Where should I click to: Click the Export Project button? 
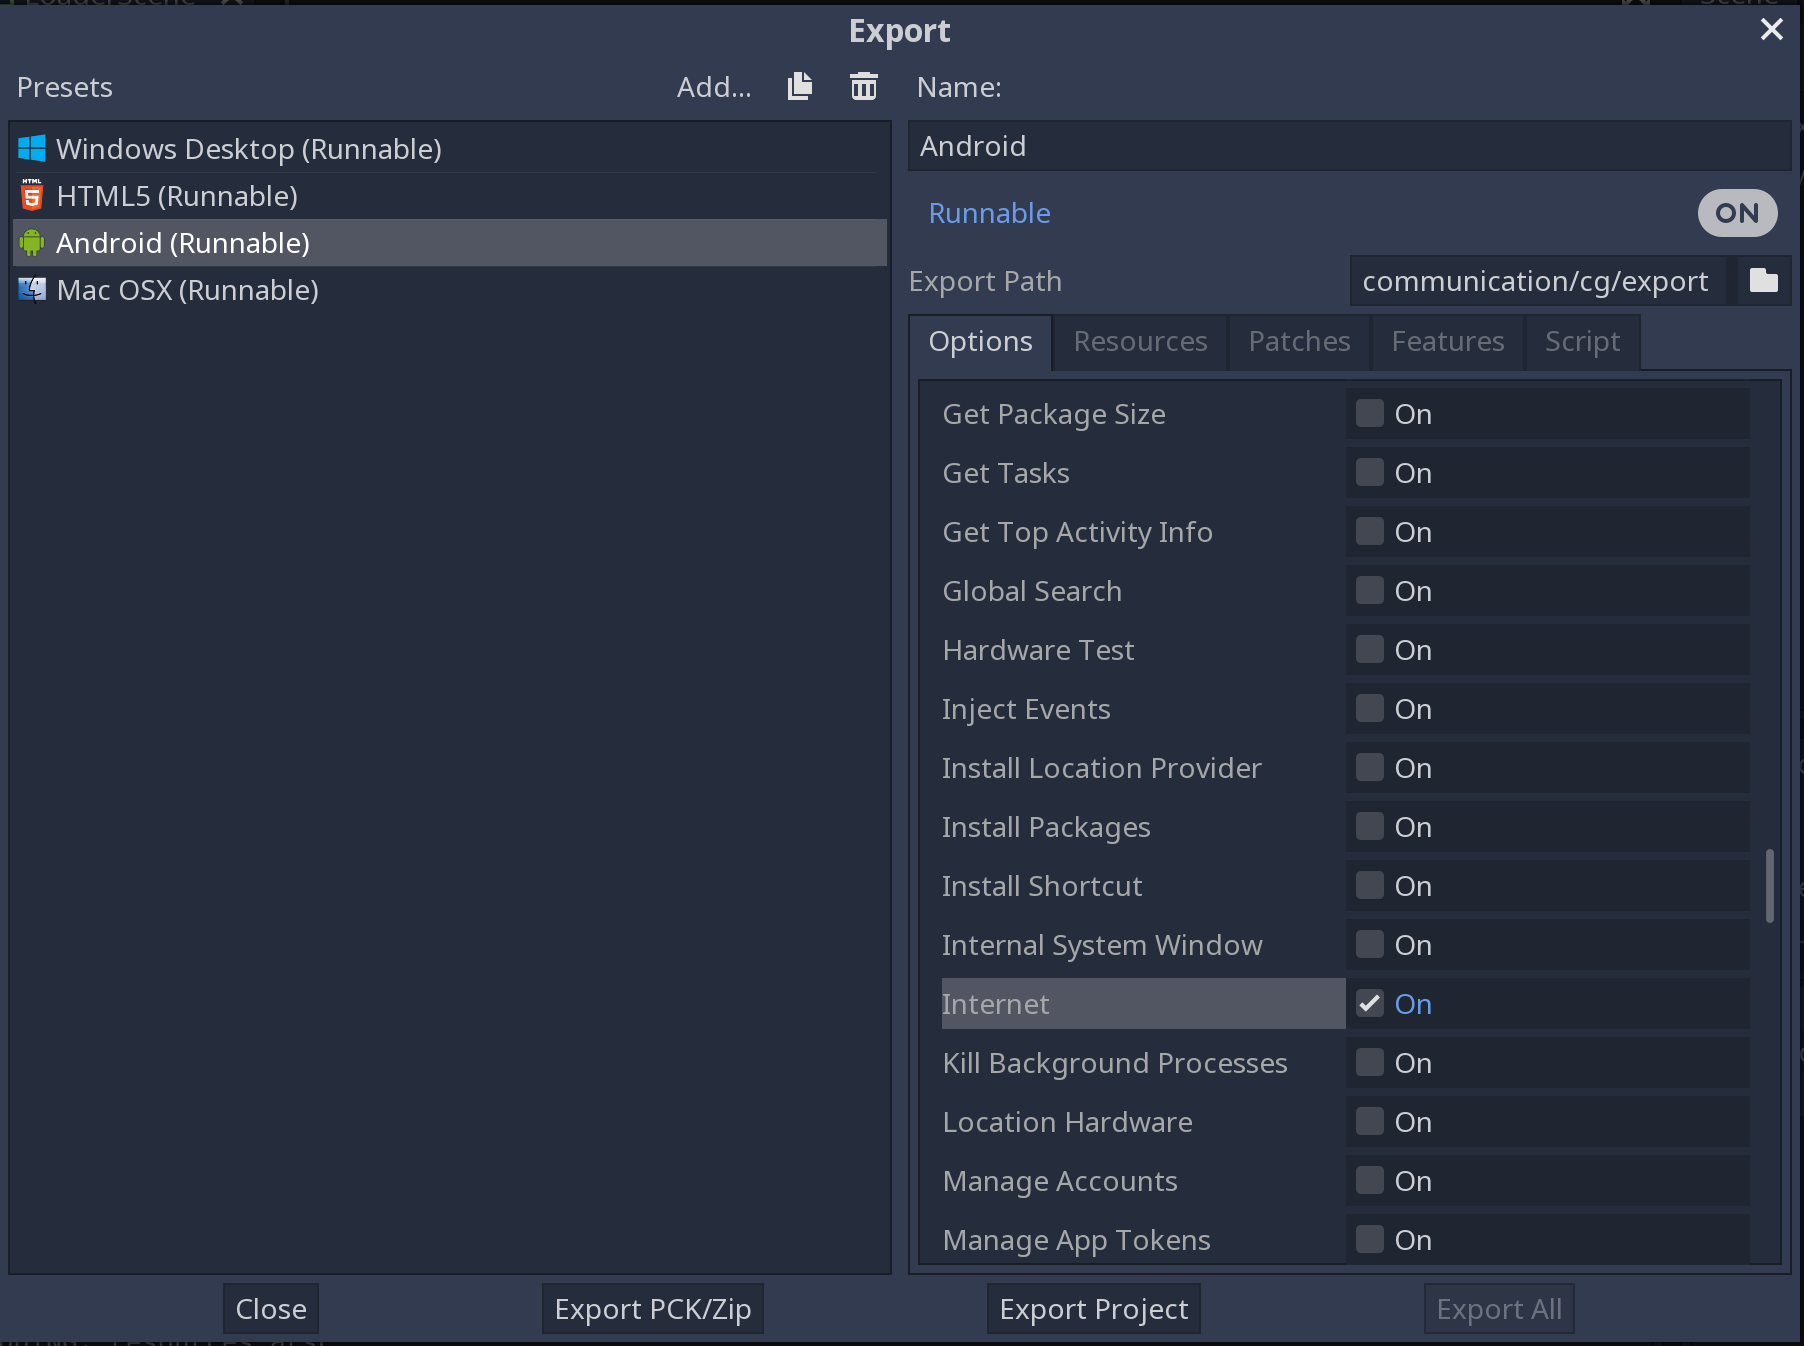click(1094, 1309)
